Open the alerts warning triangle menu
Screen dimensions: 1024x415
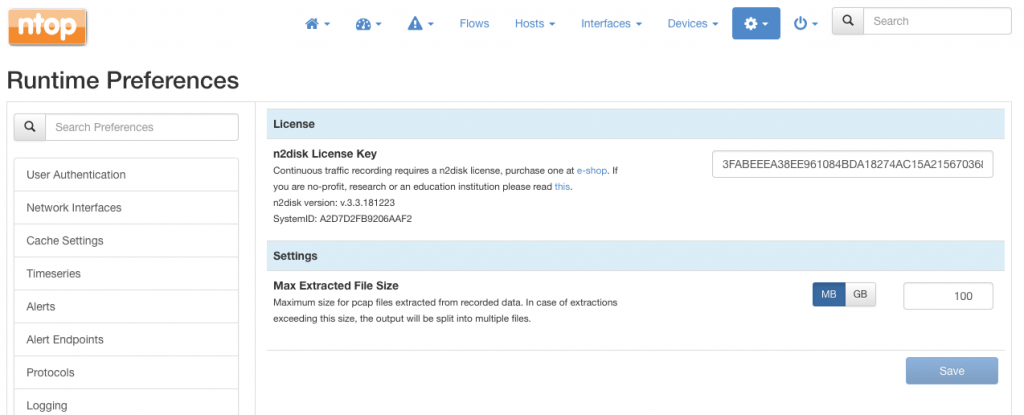tap(421, 24)
